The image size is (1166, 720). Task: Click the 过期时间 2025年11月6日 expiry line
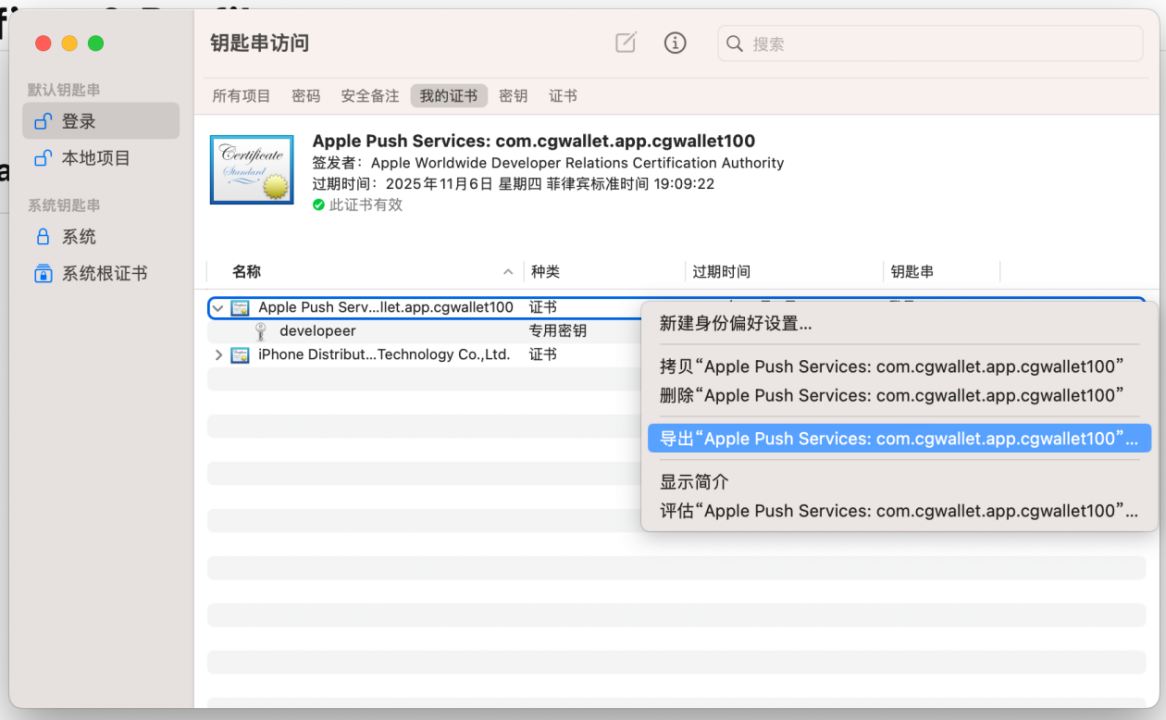513,184
